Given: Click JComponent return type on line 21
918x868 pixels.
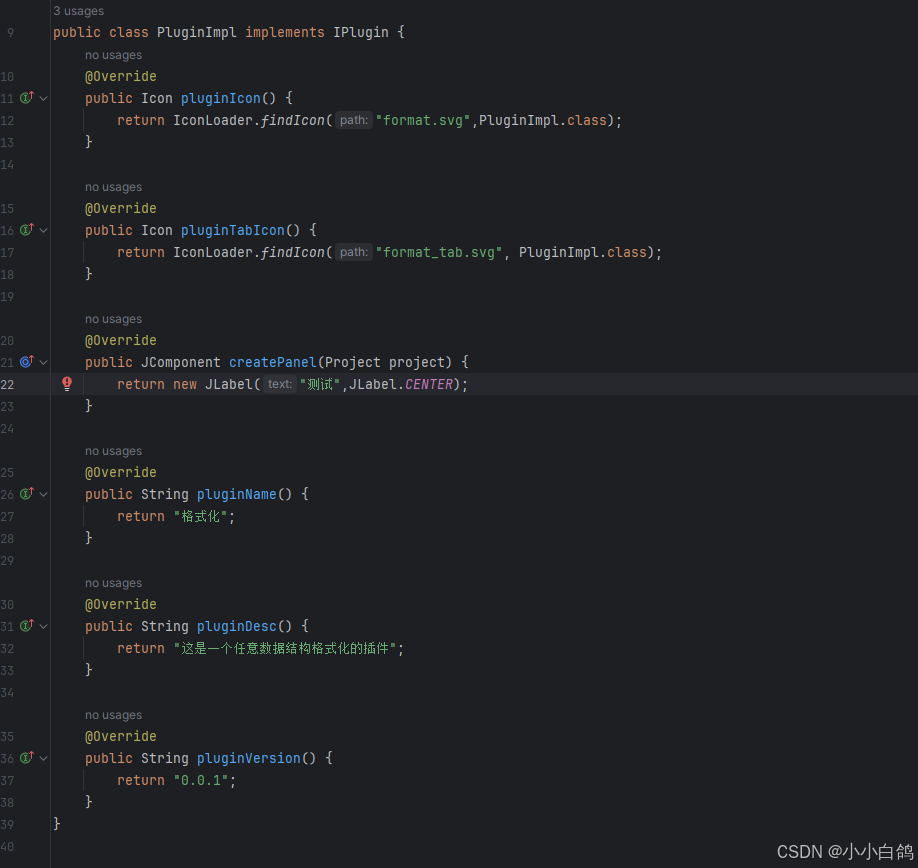Looking at the screenshot, I should point(181,362).
